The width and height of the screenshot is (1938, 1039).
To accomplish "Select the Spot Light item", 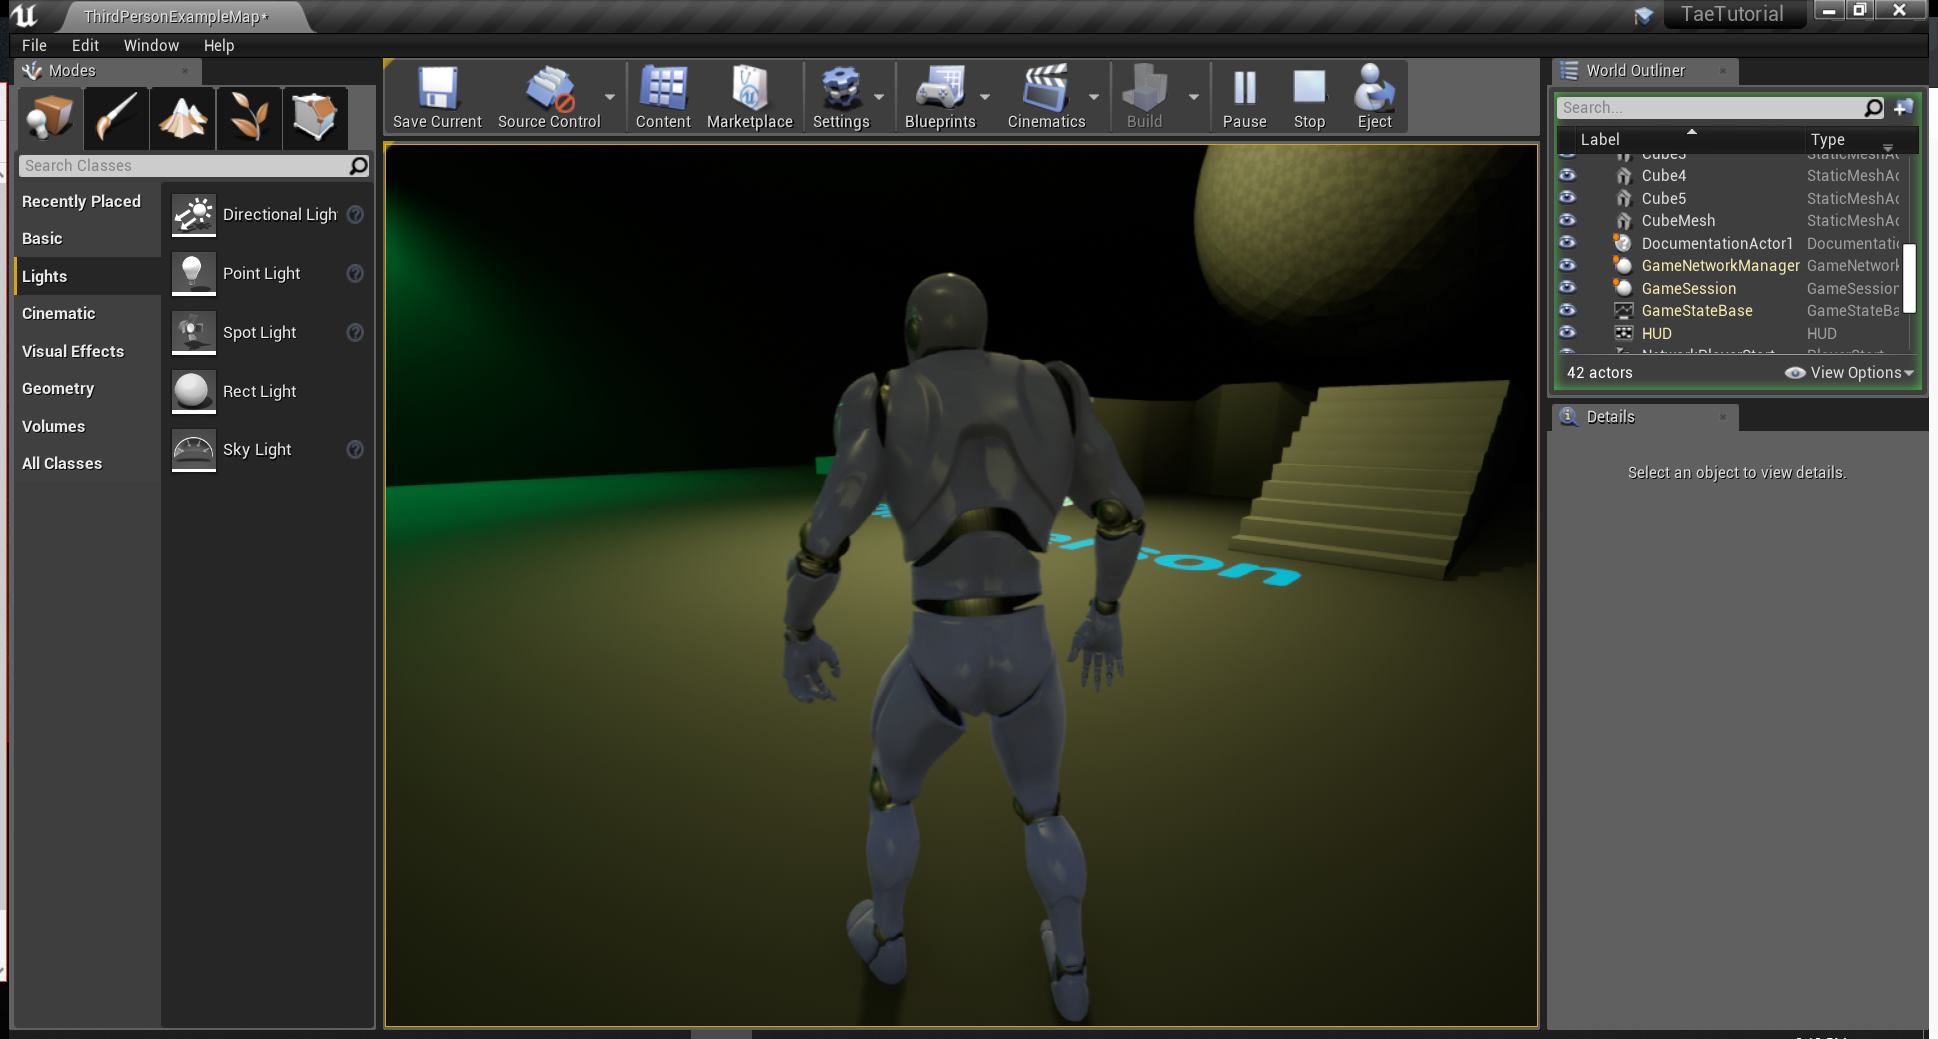I will (268, 333).
